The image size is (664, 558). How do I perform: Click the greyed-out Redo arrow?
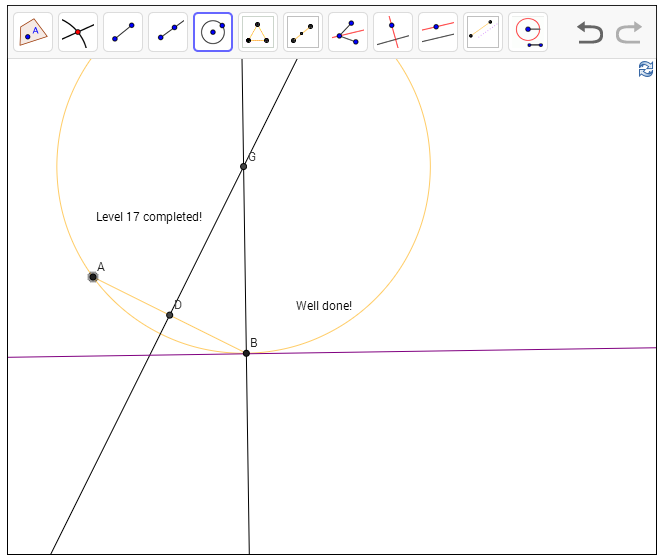(x=629, y=33)
